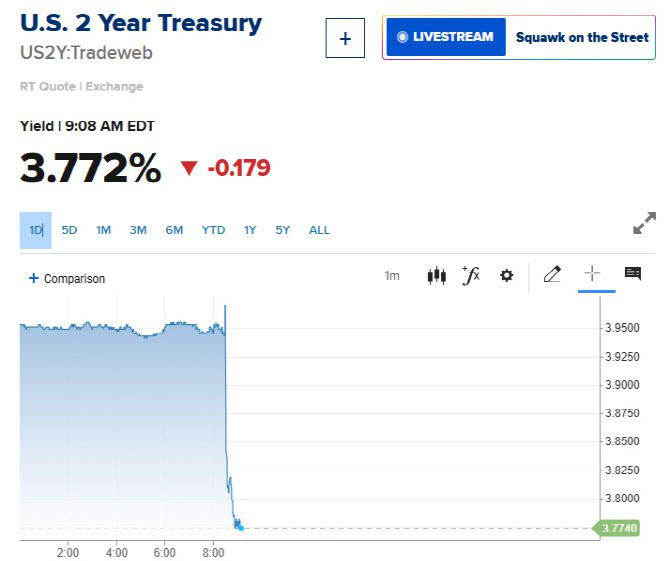670x561 pixels.
Task: Select the YTD time range
Action: point(213,230)
